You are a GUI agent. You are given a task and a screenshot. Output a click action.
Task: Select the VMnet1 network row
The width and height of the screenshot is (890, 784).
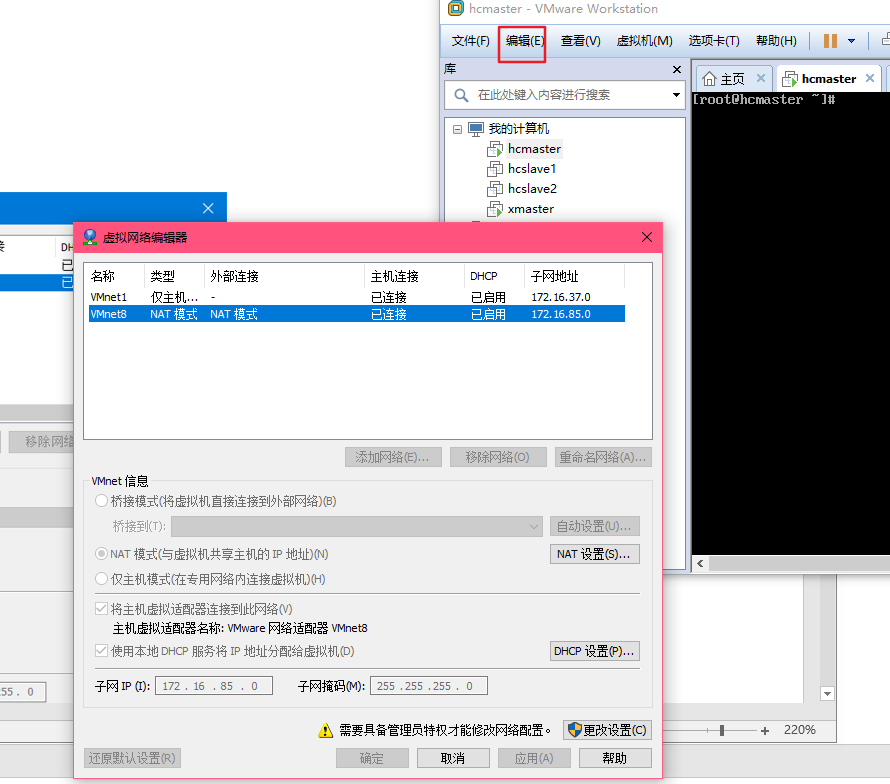click(x=356, y=297)
